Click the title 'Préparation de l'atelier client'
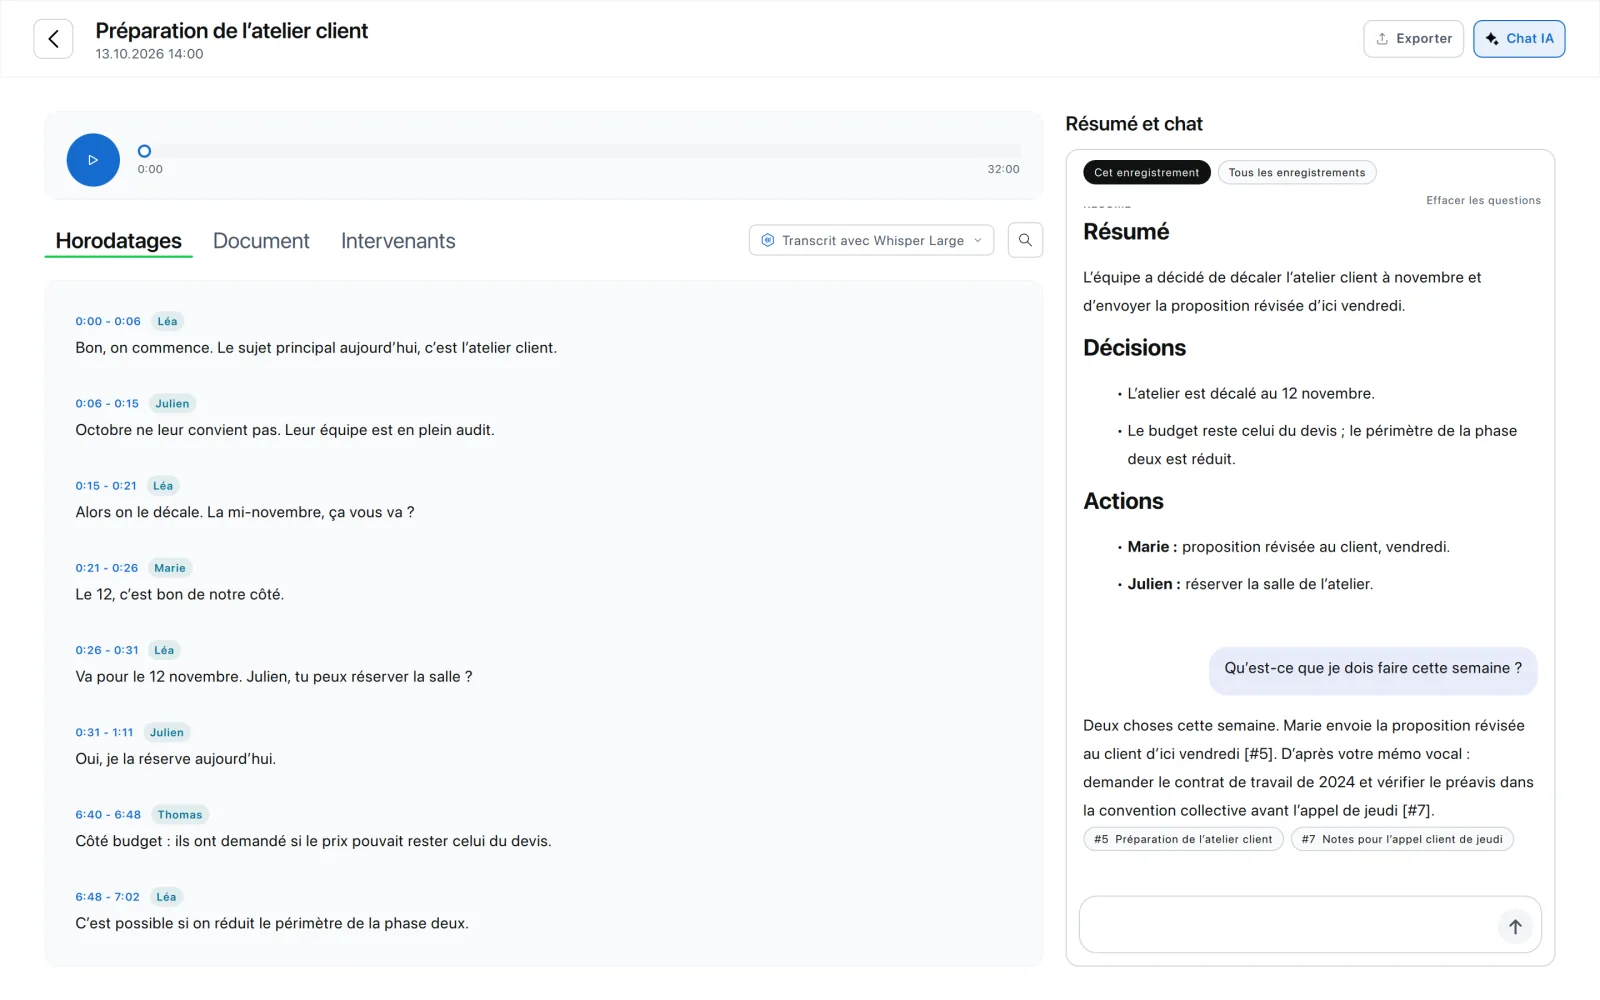This screenshot has width=1600, height=1000. (232, 31)
